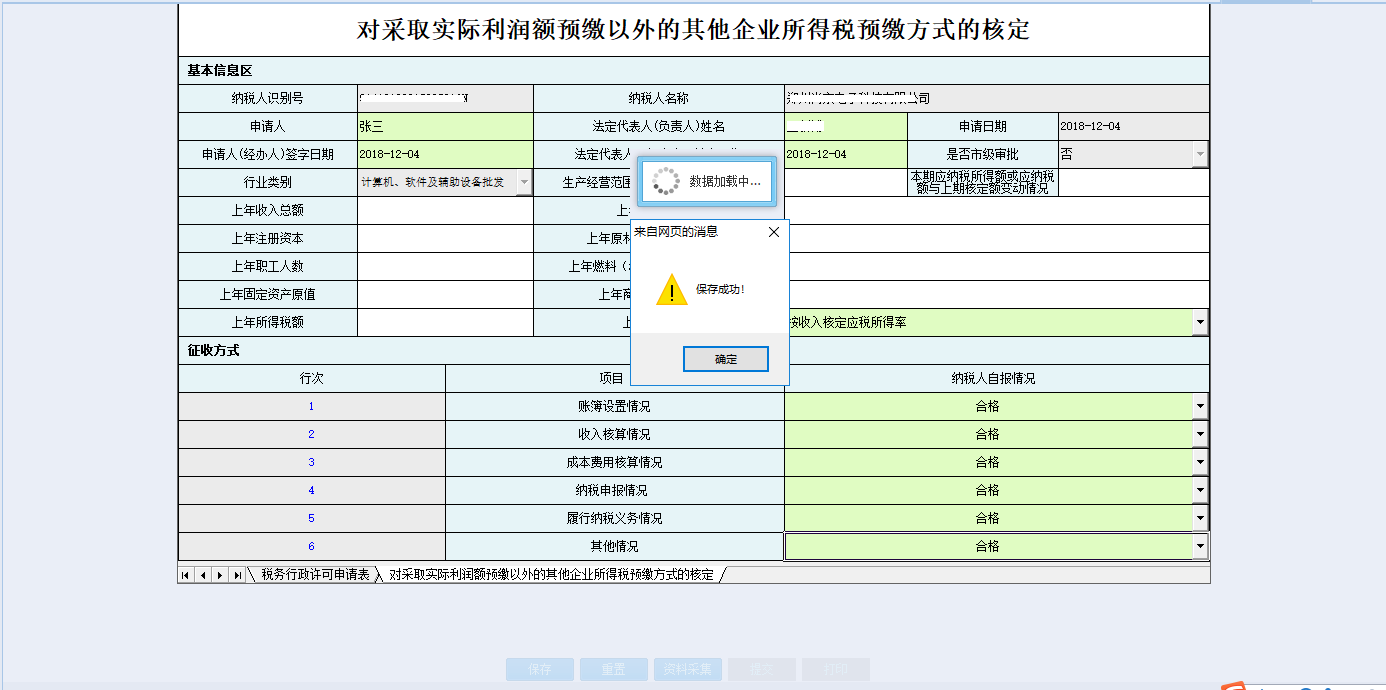The width and height of the screenshot is (1386, 690).
Task: Open the 按收入核定应税所得率 dropdown
Action: tap(1199, 322)
